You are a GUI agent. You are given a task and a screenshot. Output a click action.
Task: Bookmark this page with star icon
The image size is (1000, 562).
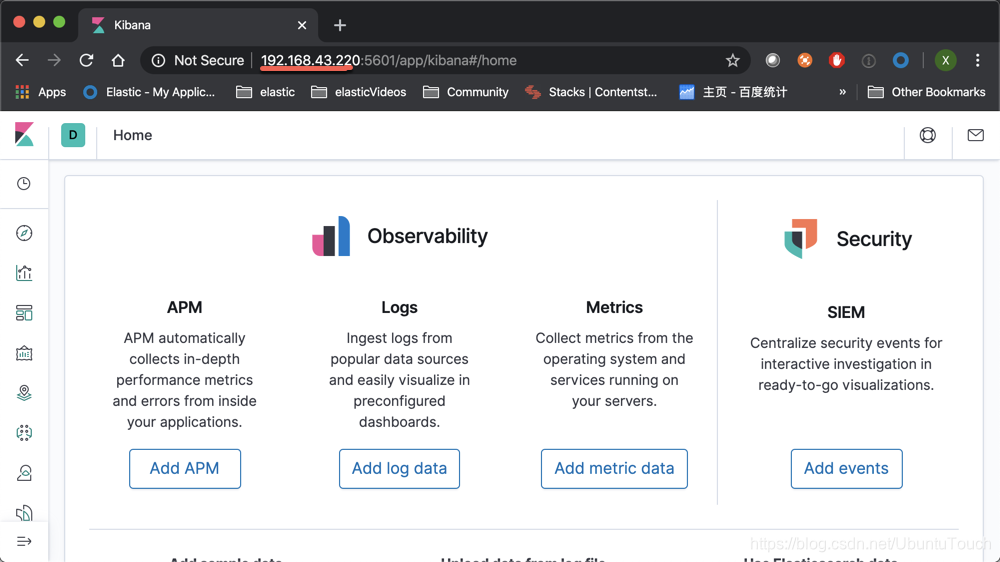[732, 61]
